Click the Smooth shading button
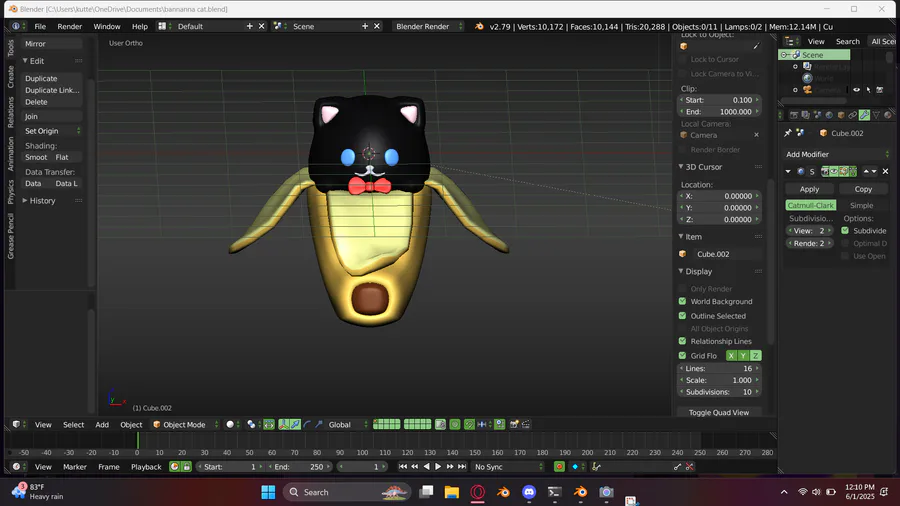Screen dimensions: 900x506 tap(36, 157)
